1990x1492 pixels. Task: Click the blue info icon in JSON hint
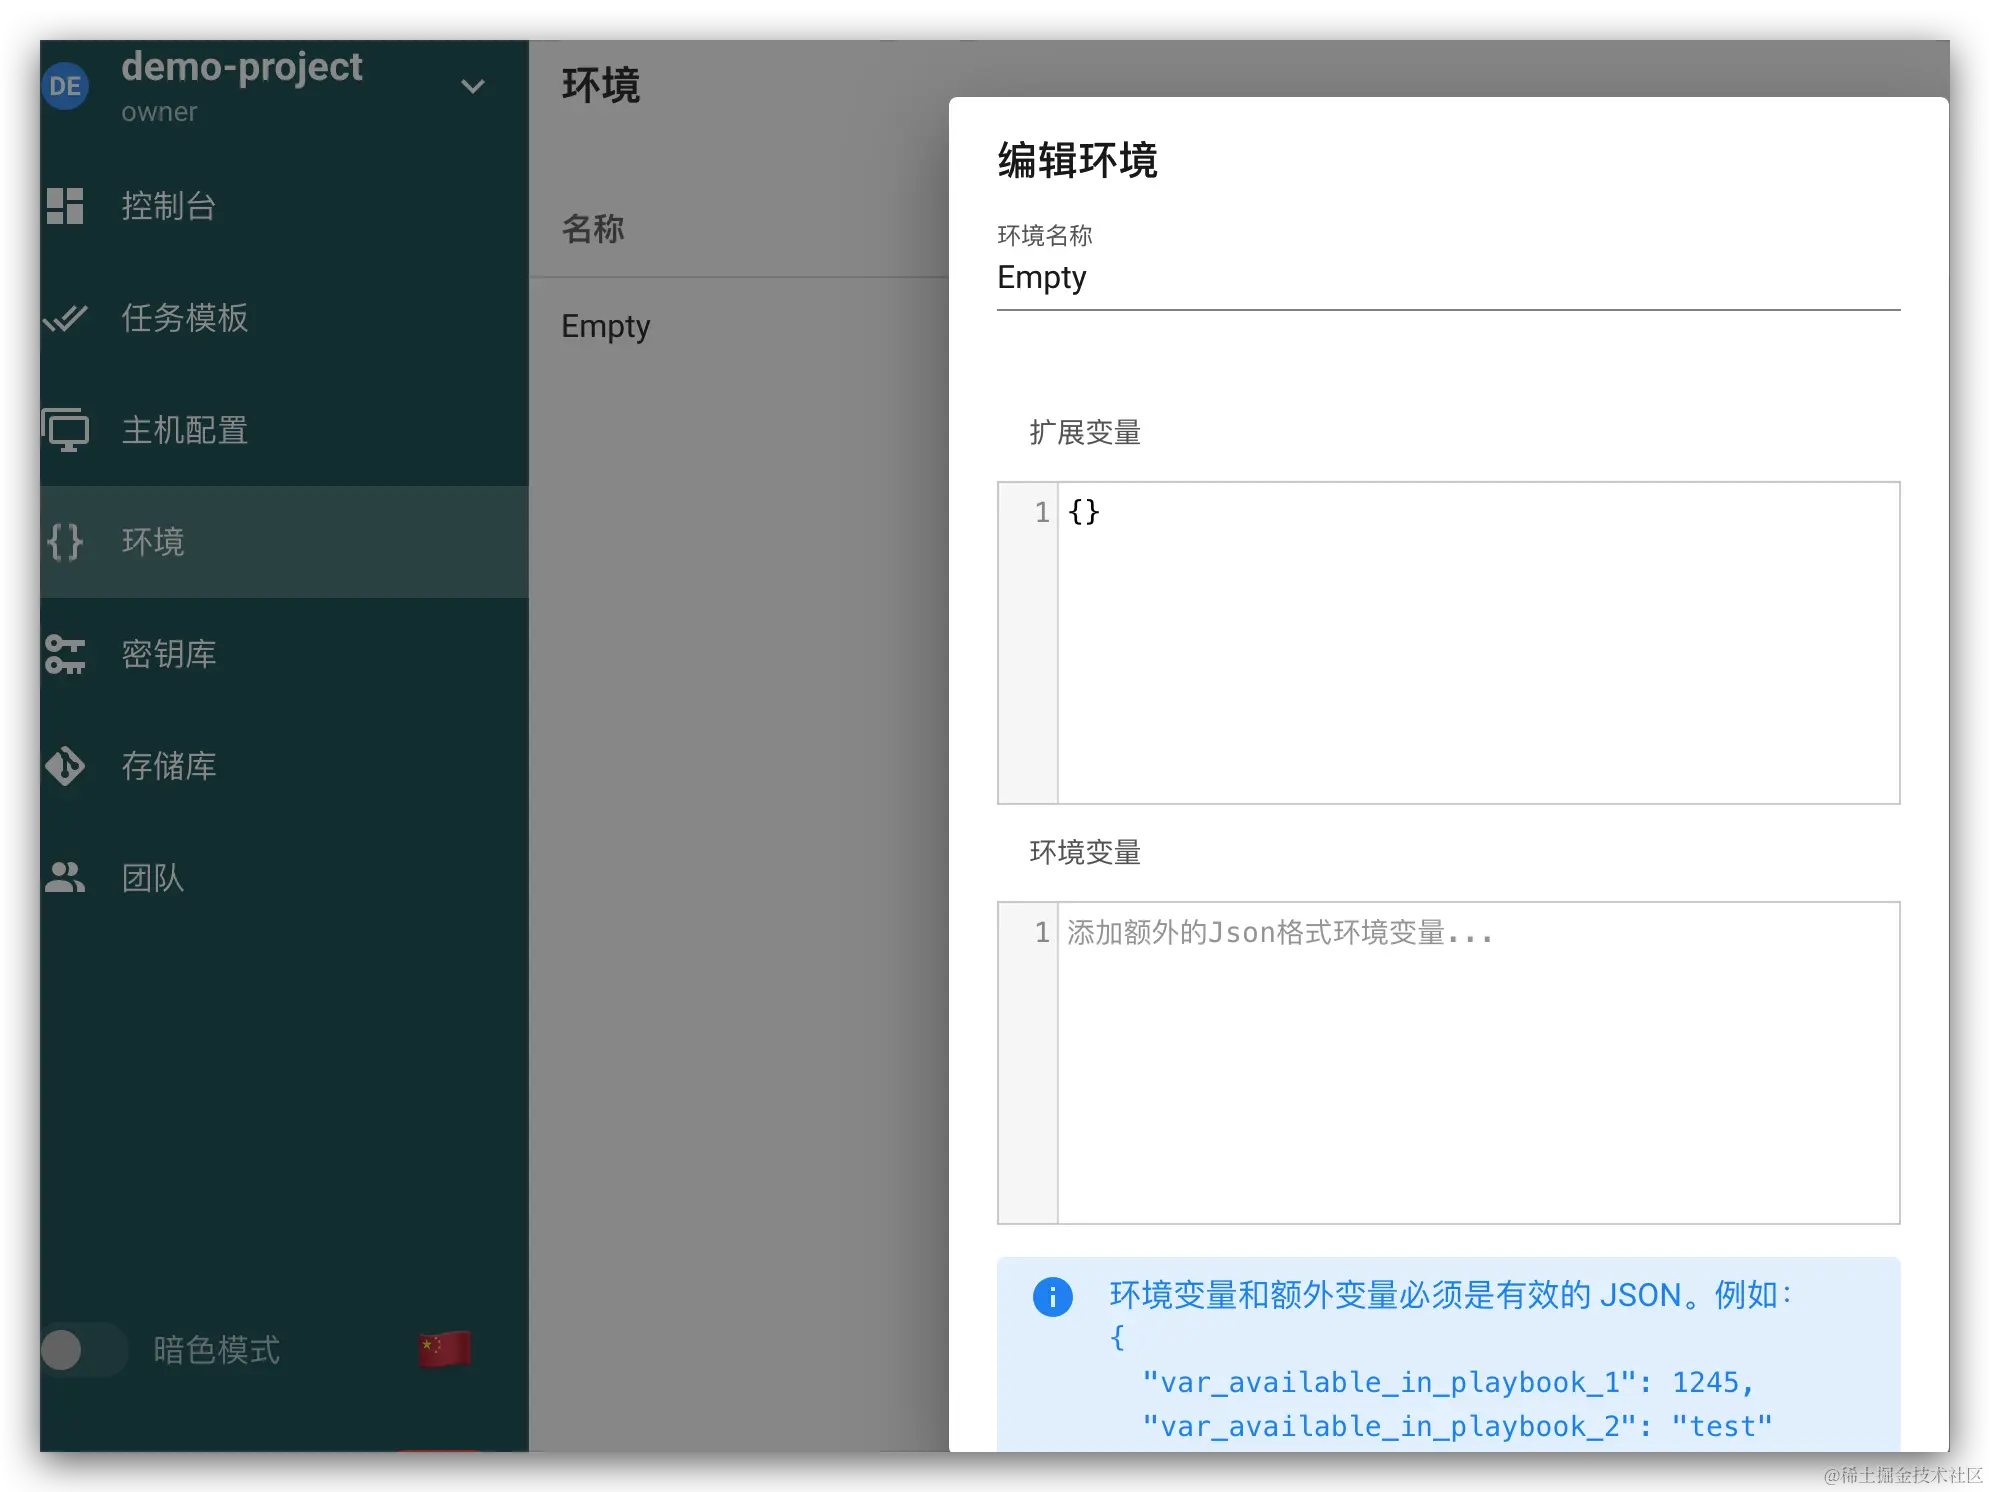tap(1052, 1297)
